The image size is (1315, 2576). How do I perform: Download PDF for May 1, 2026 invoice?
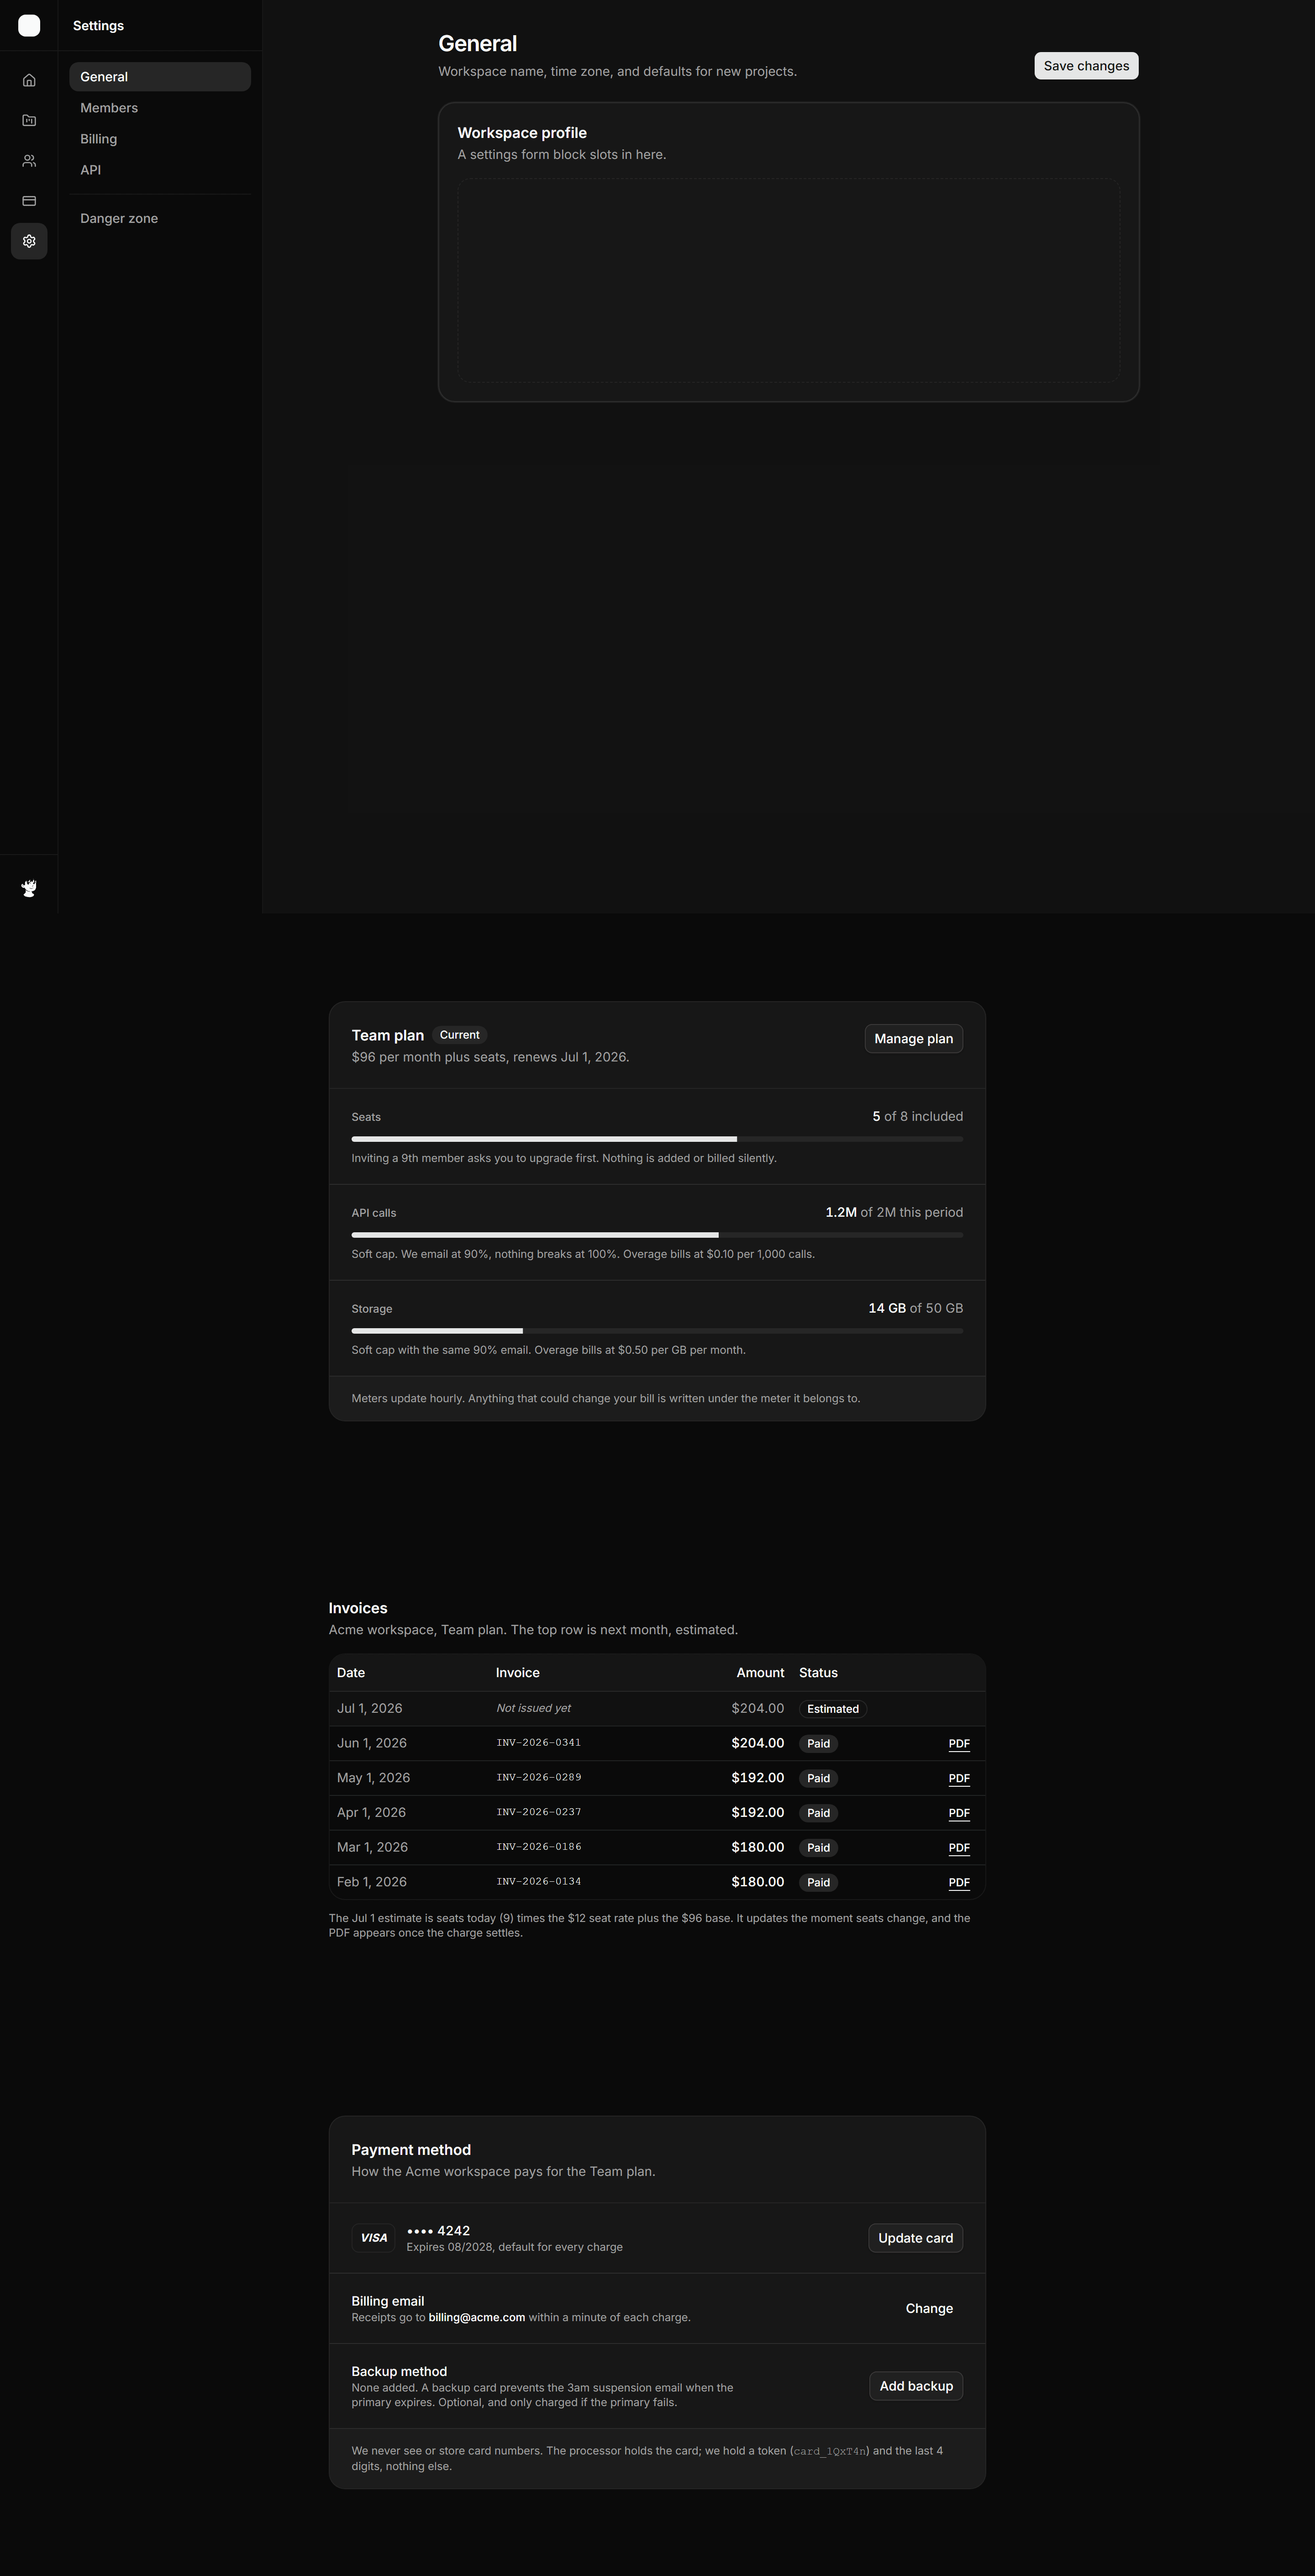(959, 1779)
